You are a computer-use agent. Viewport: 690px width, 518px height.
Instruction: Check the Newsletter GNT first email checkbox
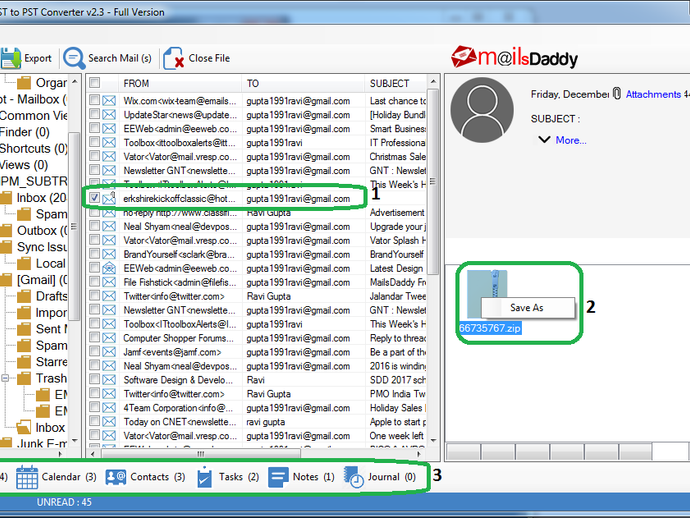click(x=94, y=170)
